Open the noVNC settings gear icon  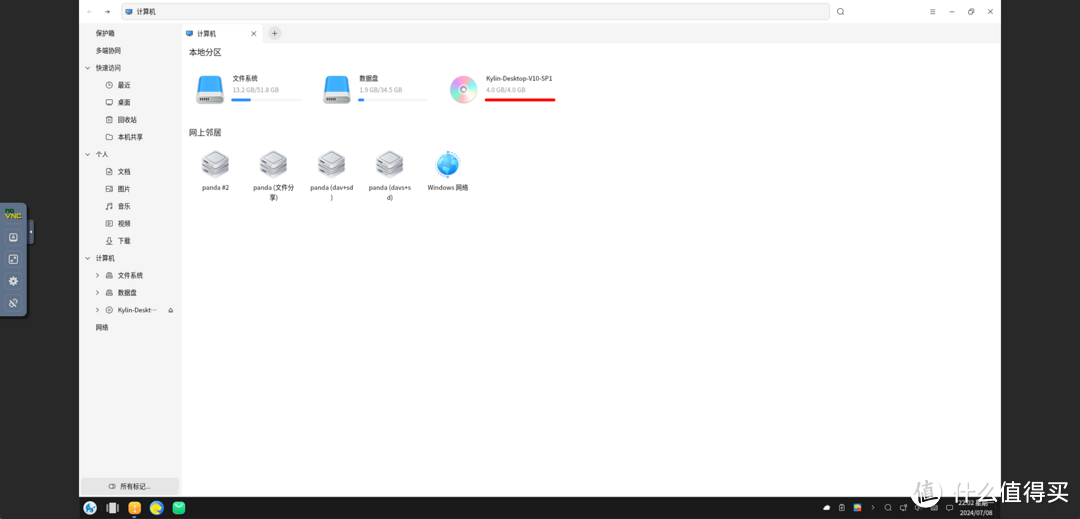coord(13,281)
